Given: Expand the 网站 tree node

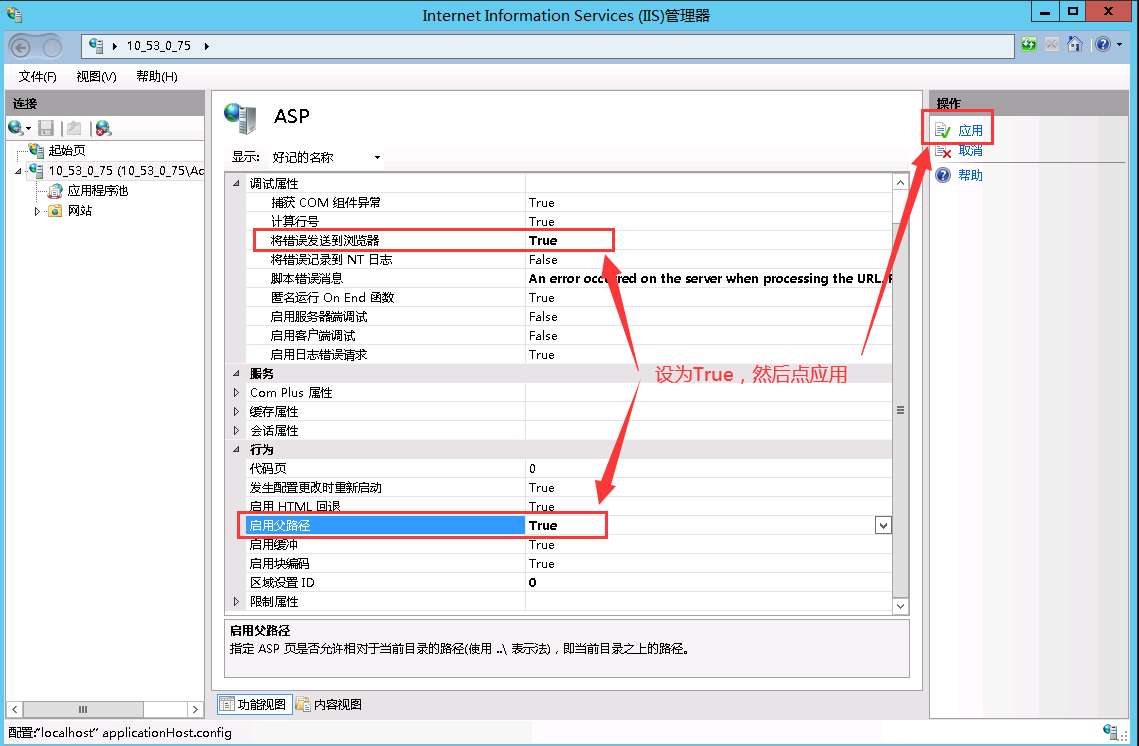Looking at the screenshot, I should point(38,211).
